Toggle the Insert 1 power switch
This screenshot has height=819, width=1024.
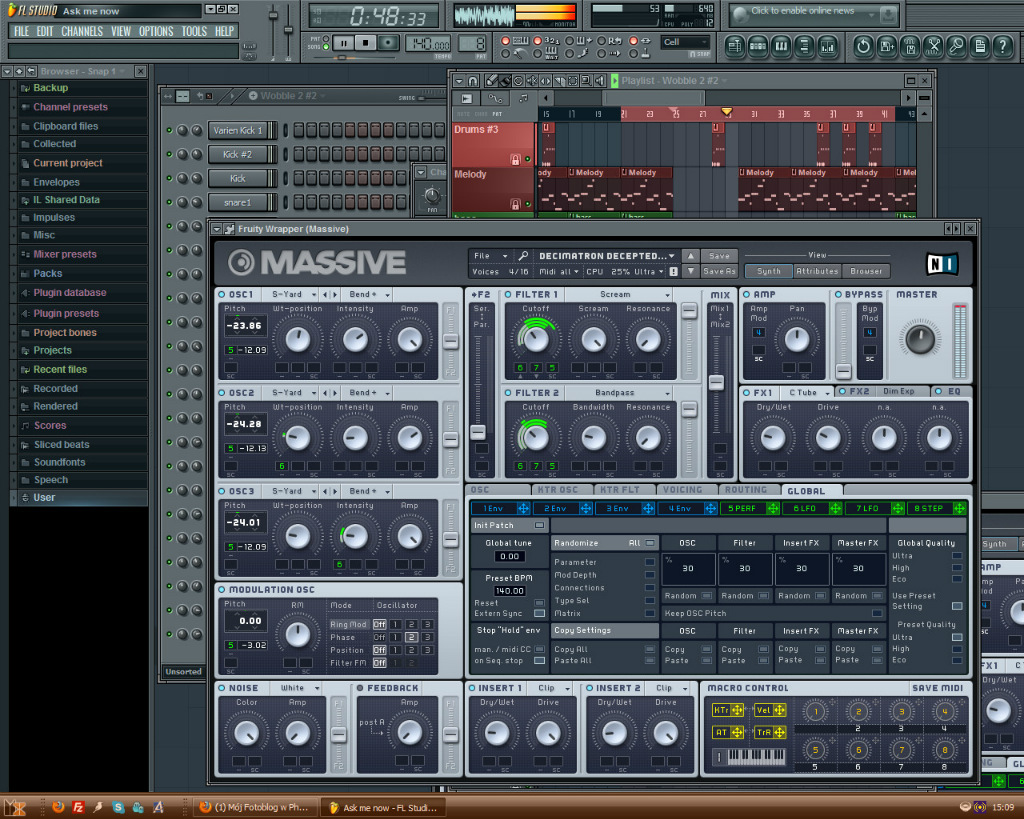coord(472,688)
